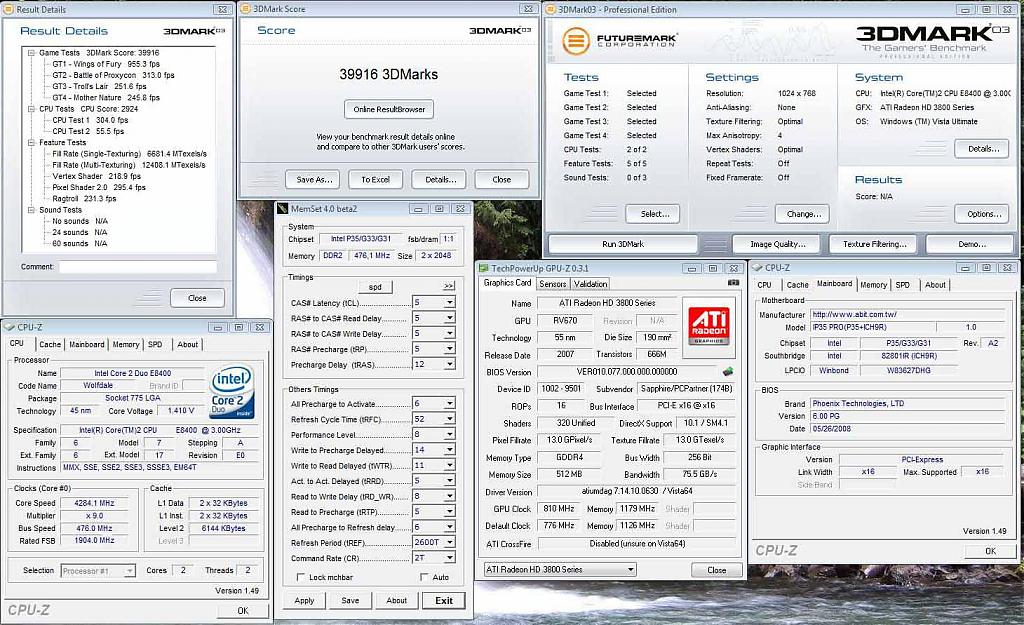Click the ATI Radeon logo in GPU-Z
The height and width of the screenshot is (625, 1024).
[x=709, y=327]
